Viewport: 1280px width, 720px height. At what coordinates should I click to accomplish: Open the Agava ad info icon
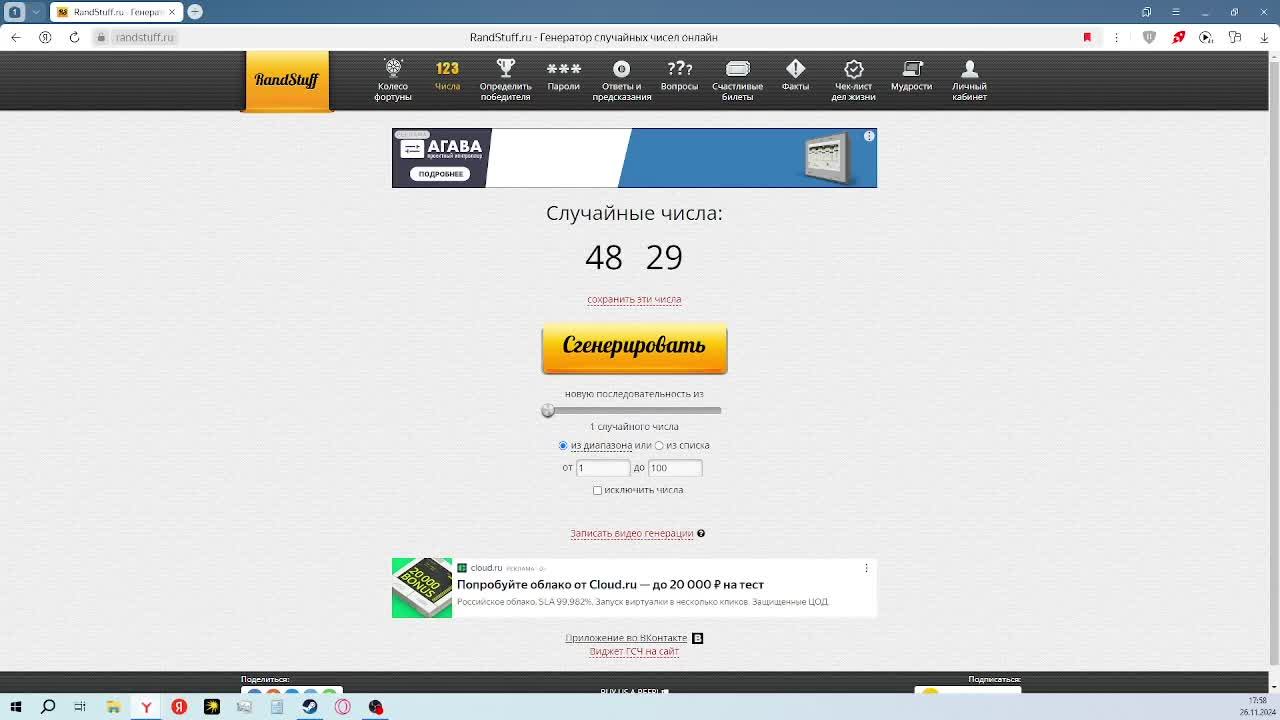869,136
